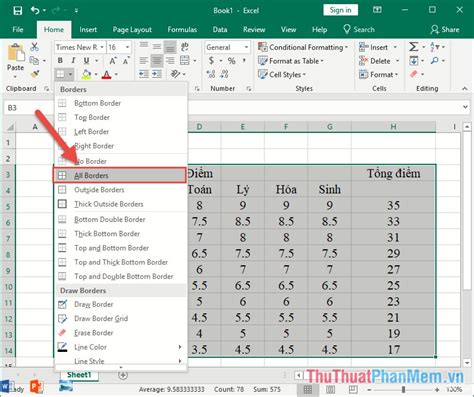The height and width of the screenshot is (397, 474).
Task: Click the Percent Style icon
Action: 231,61
